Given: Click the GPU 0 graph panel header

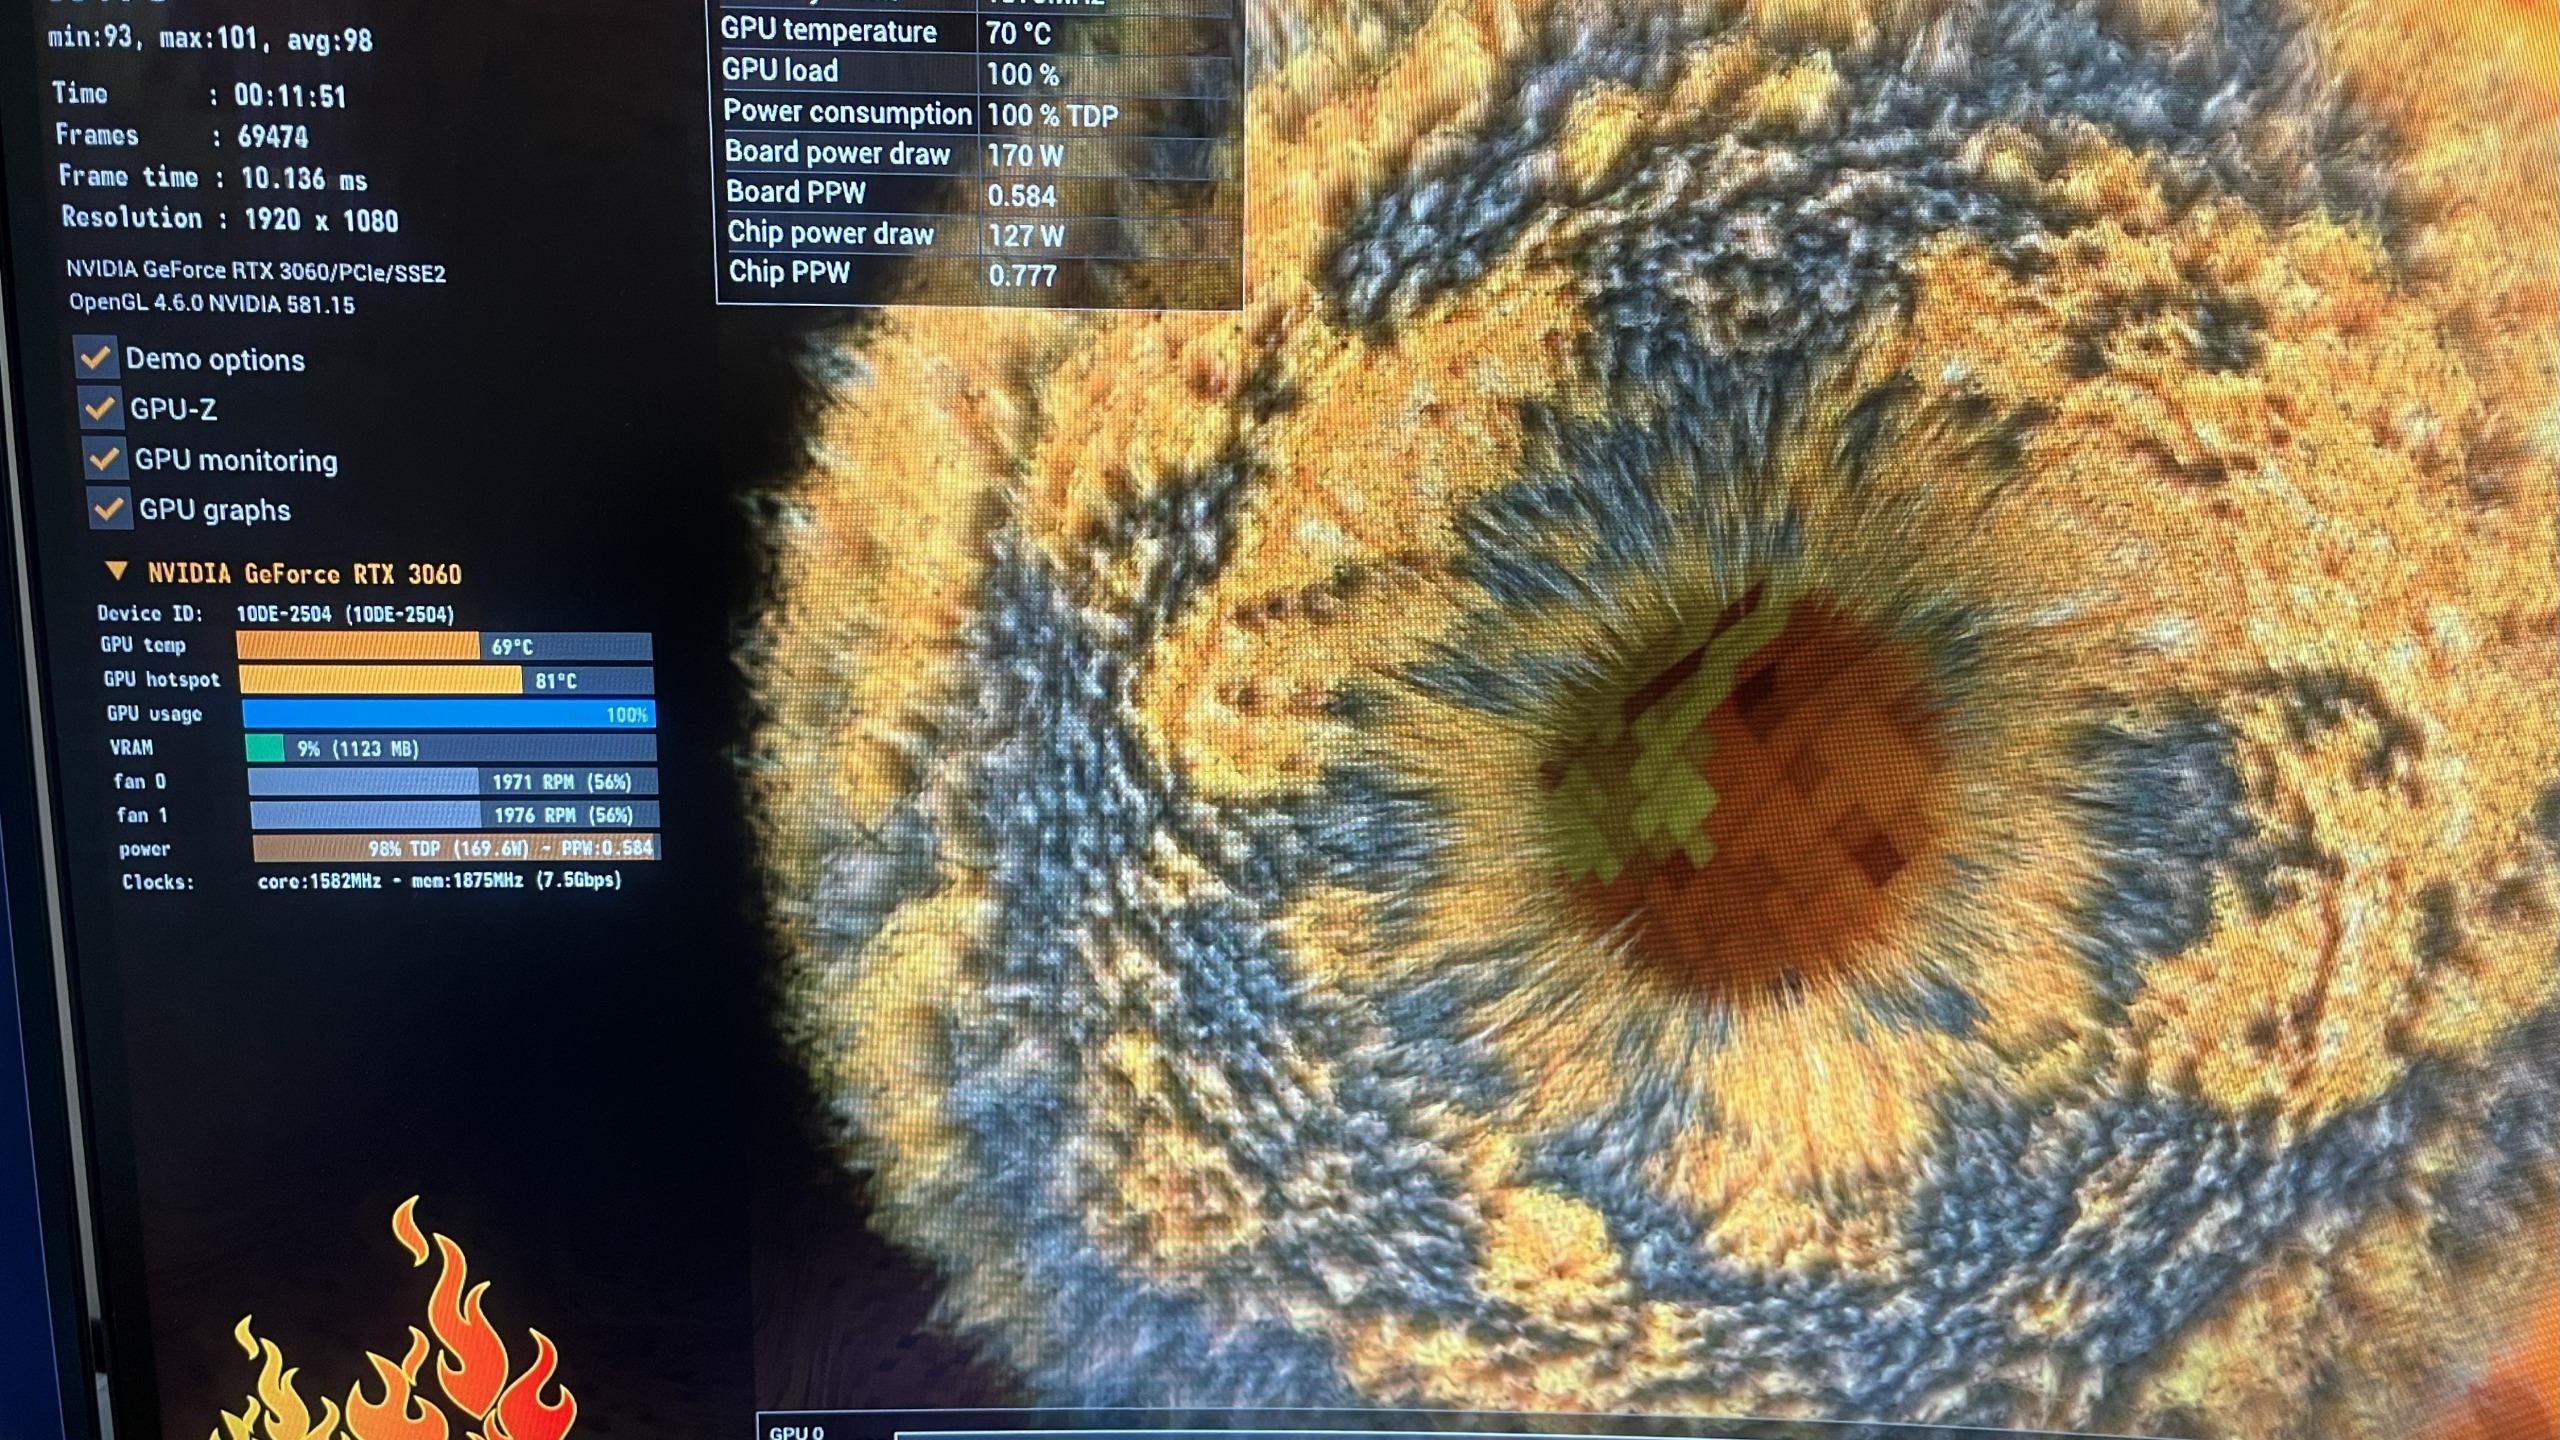Looking at the screenshot, I should pos(797,1431).
